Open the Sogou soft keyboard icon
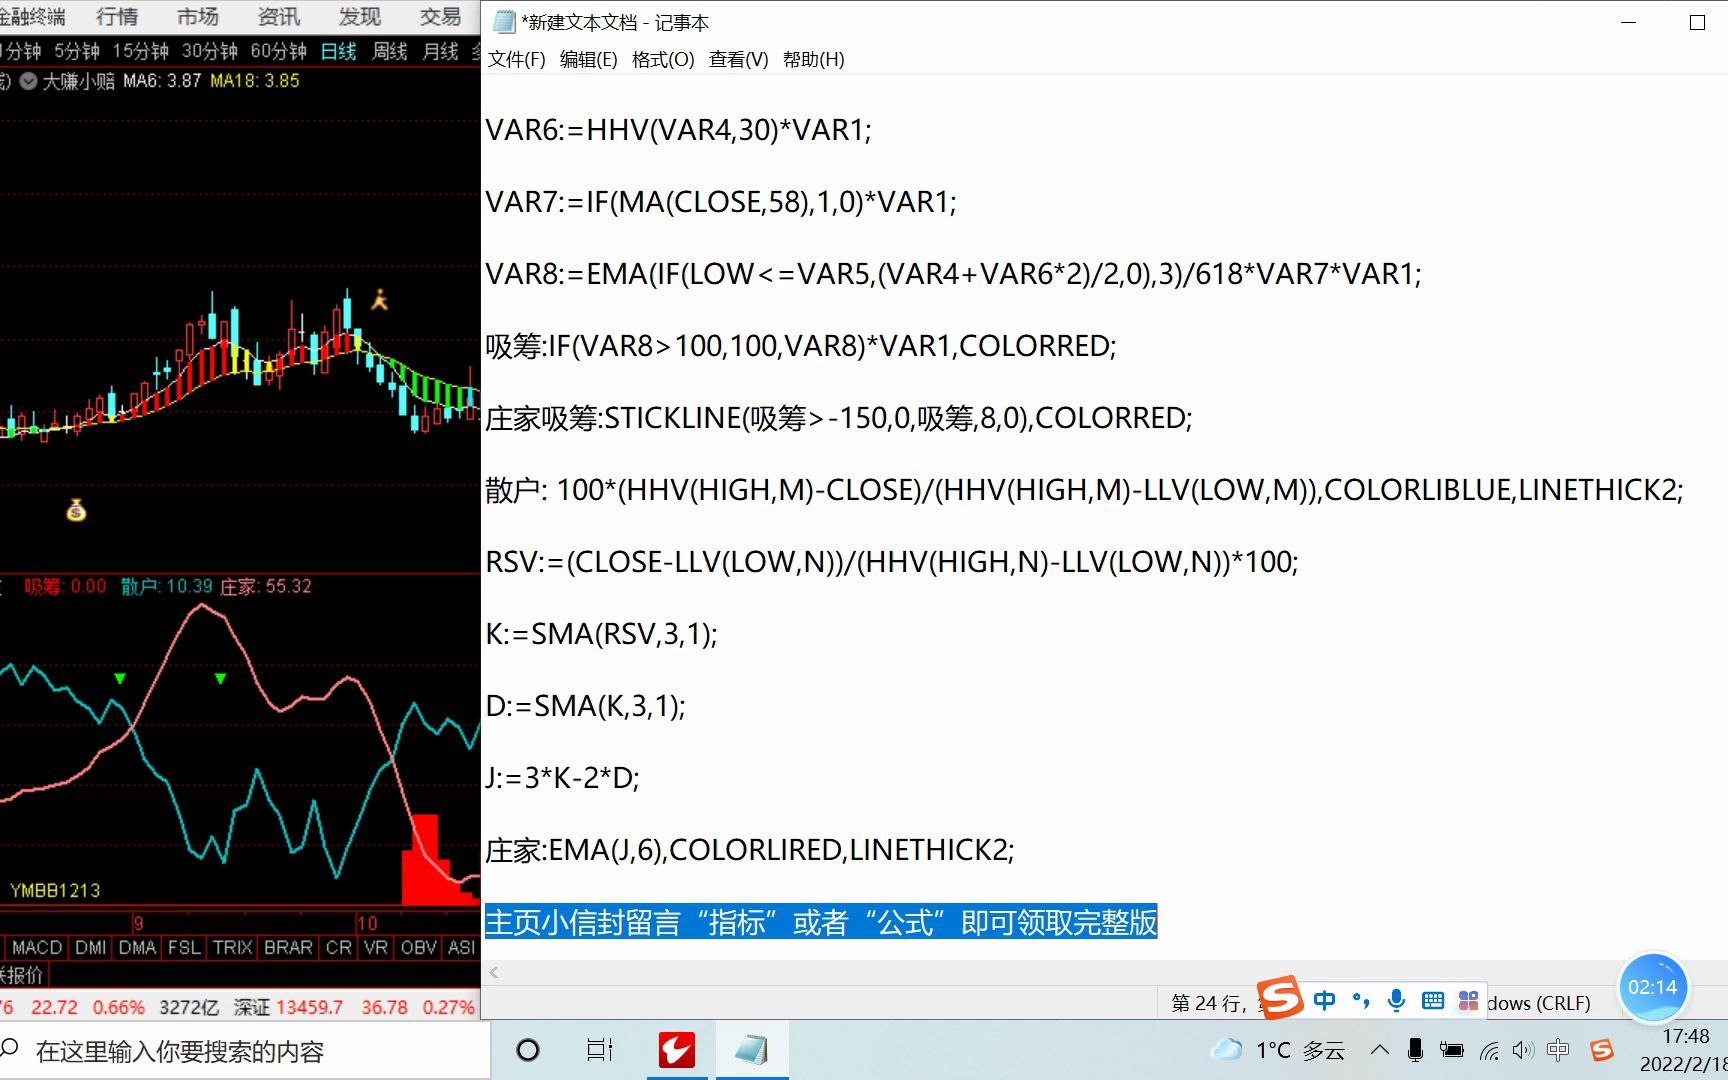Screen dimensions: 1728x1080 1432,1000
